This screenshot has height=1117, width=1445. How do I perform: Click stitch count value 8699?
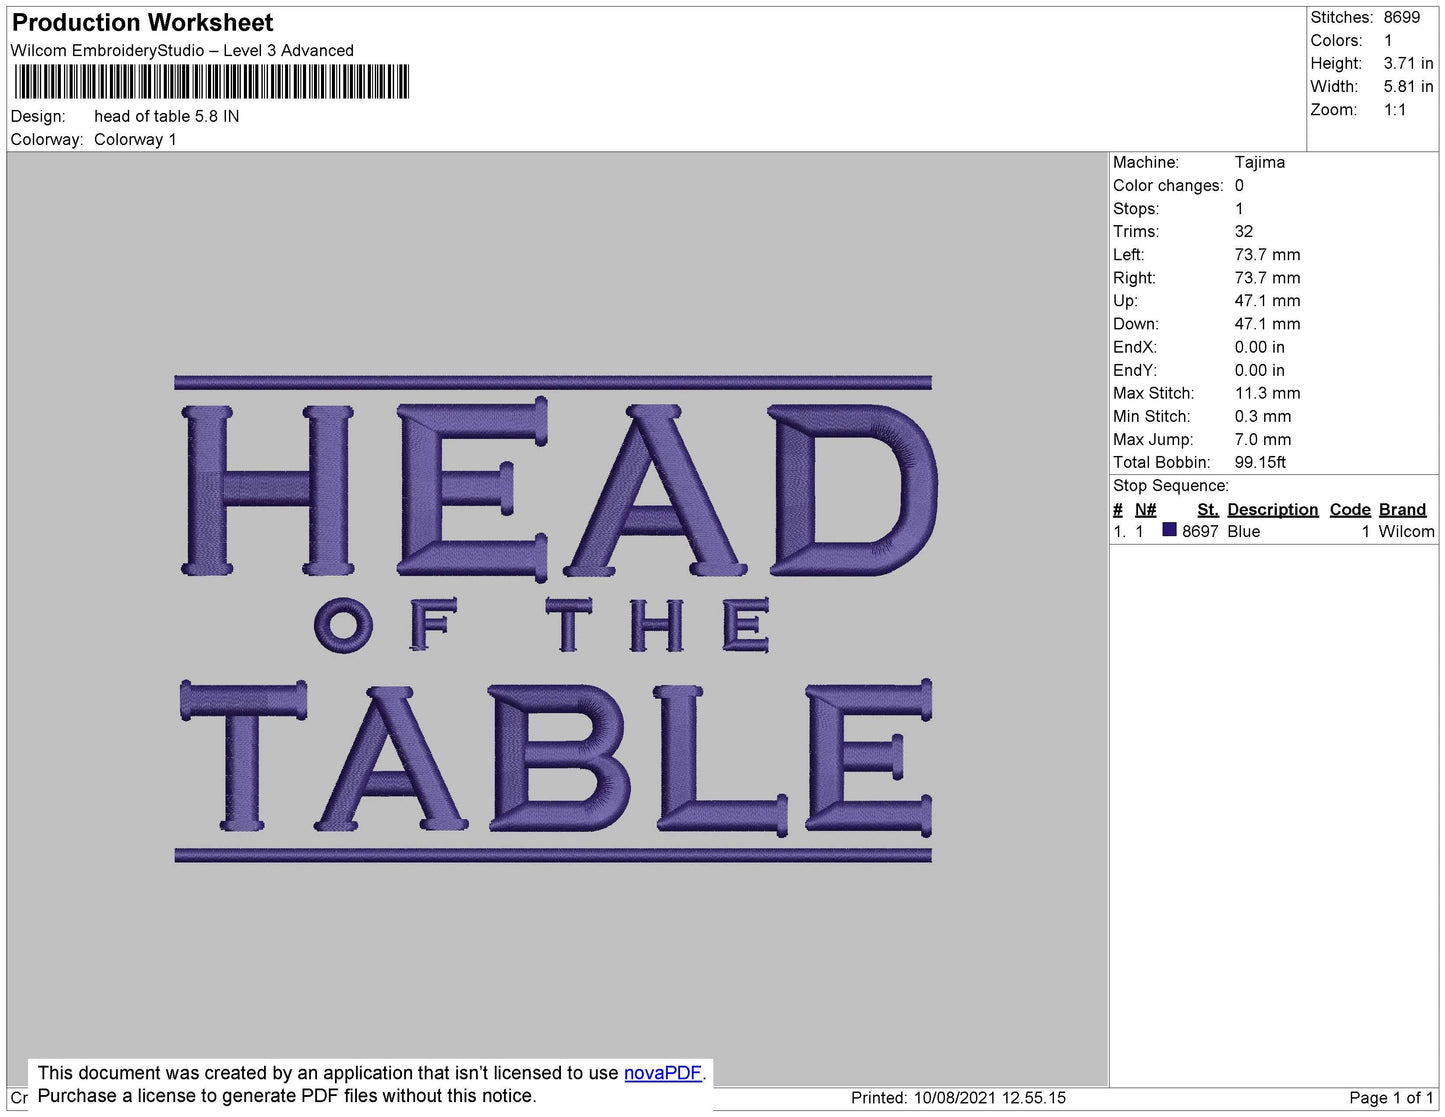click(x=1402, y=17)
